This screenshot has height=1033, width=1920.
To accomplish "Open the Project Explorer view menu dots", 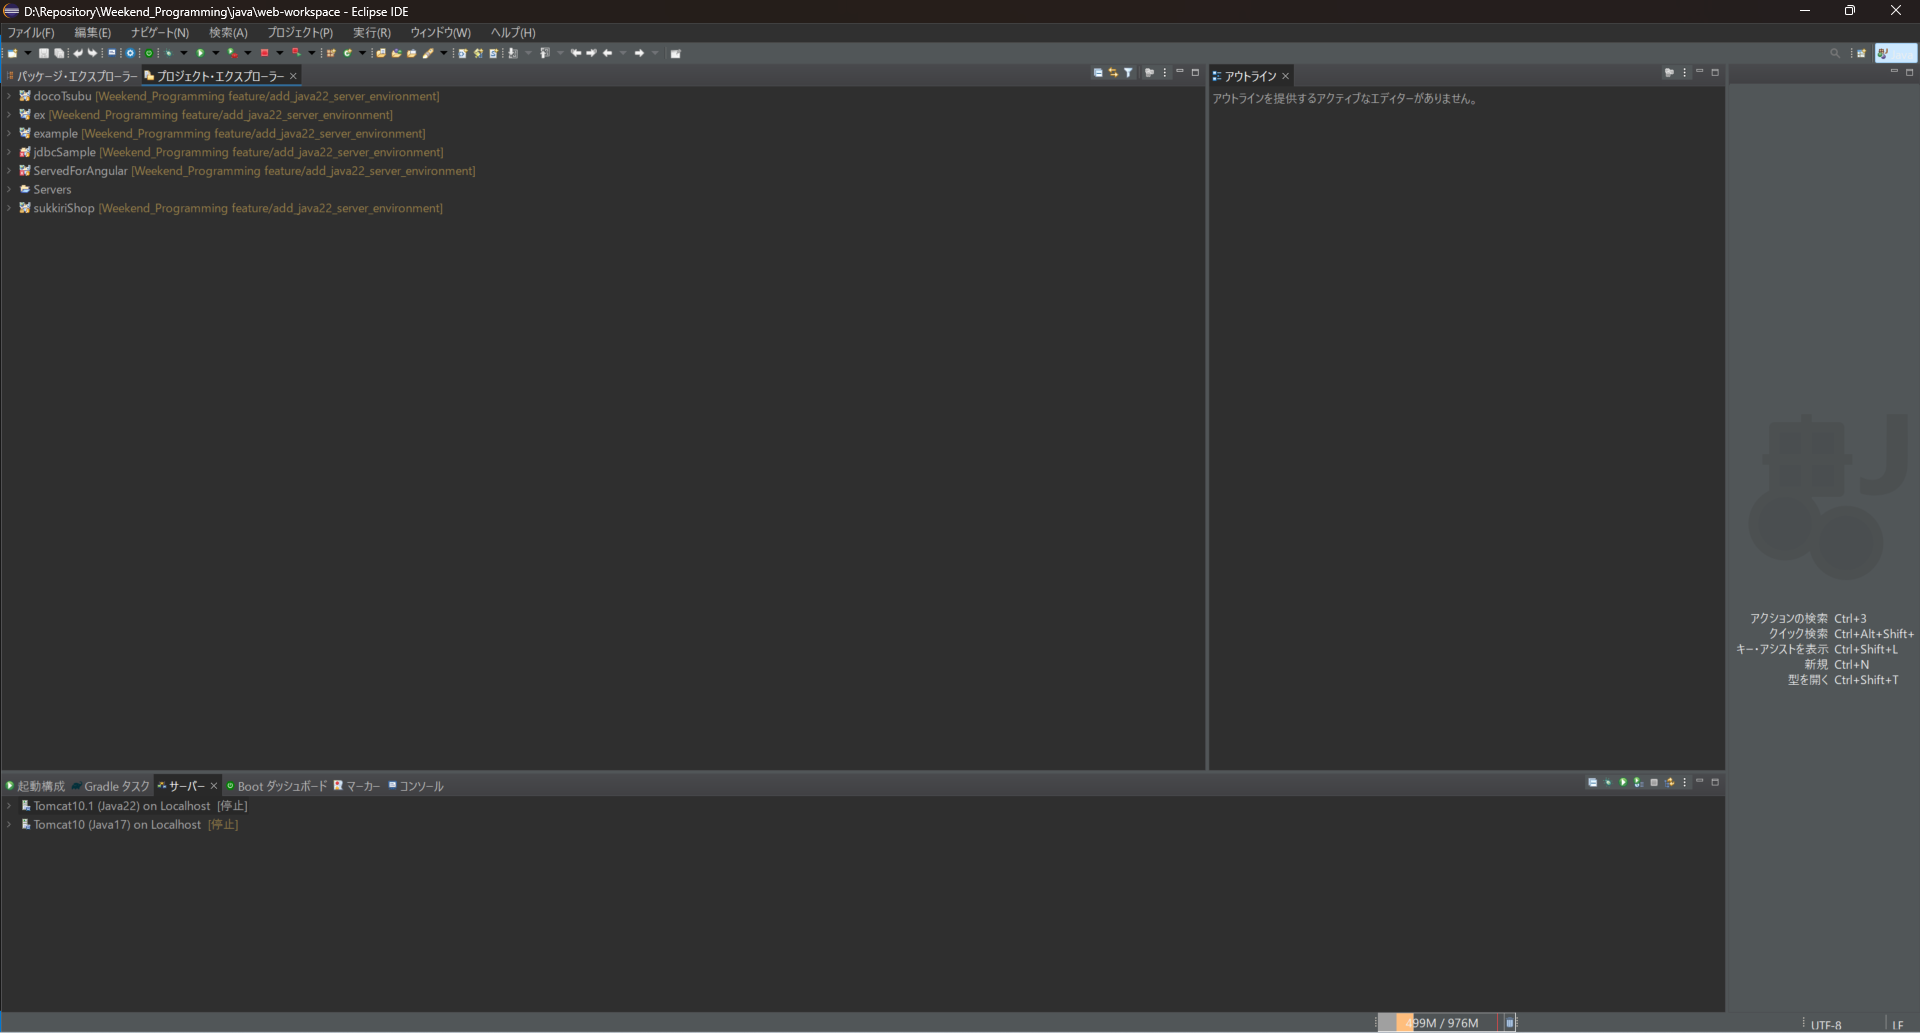I will click(1165, 72).
